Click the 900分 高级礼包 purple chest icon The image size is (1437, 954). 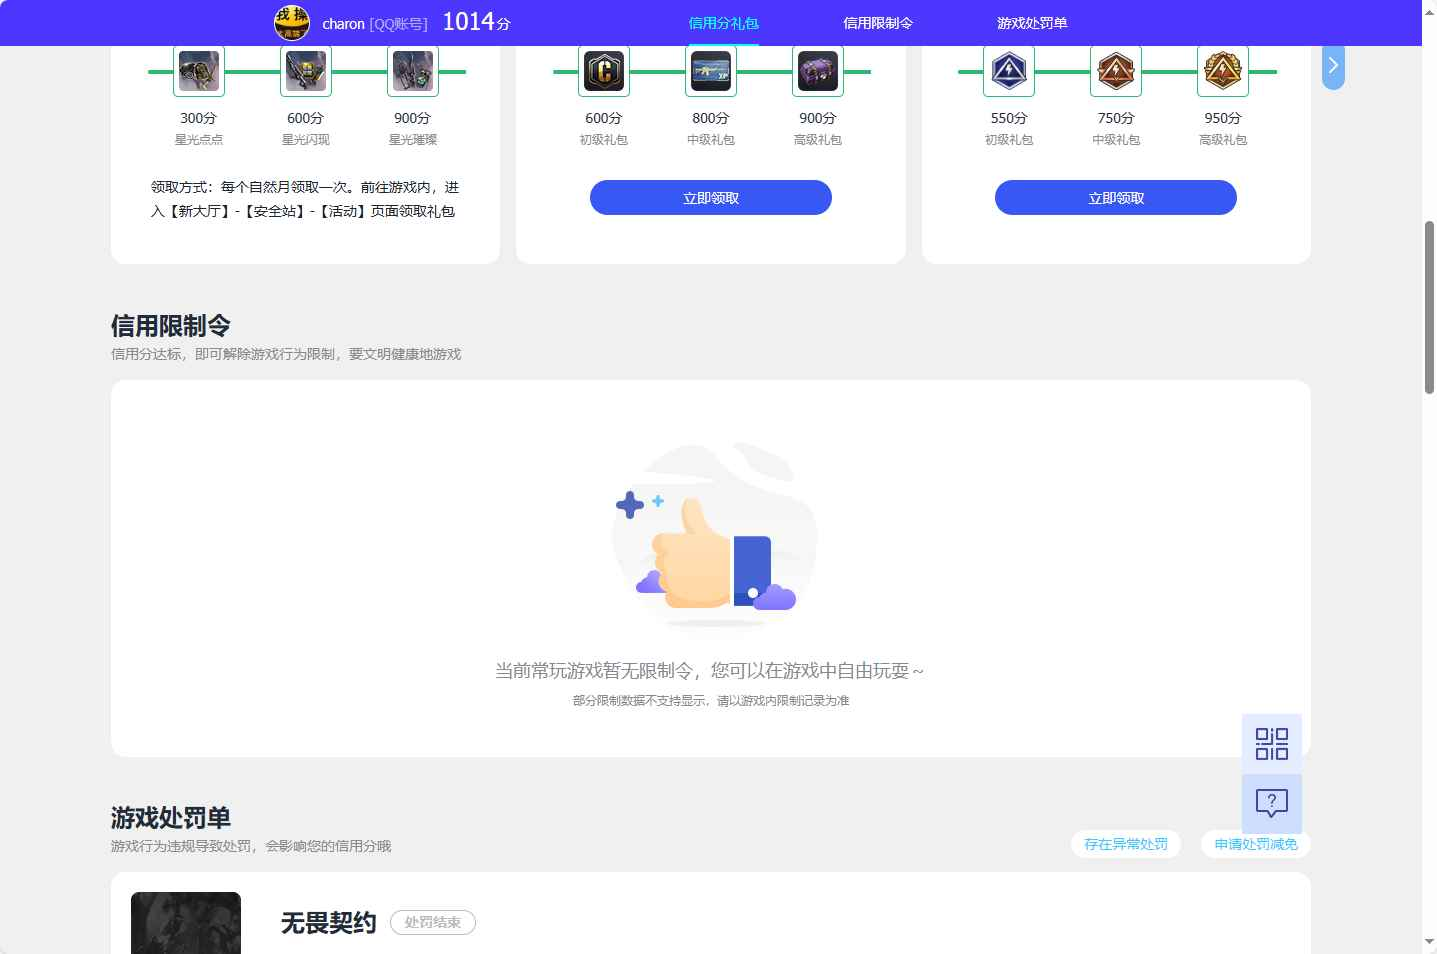pos(818,71)
